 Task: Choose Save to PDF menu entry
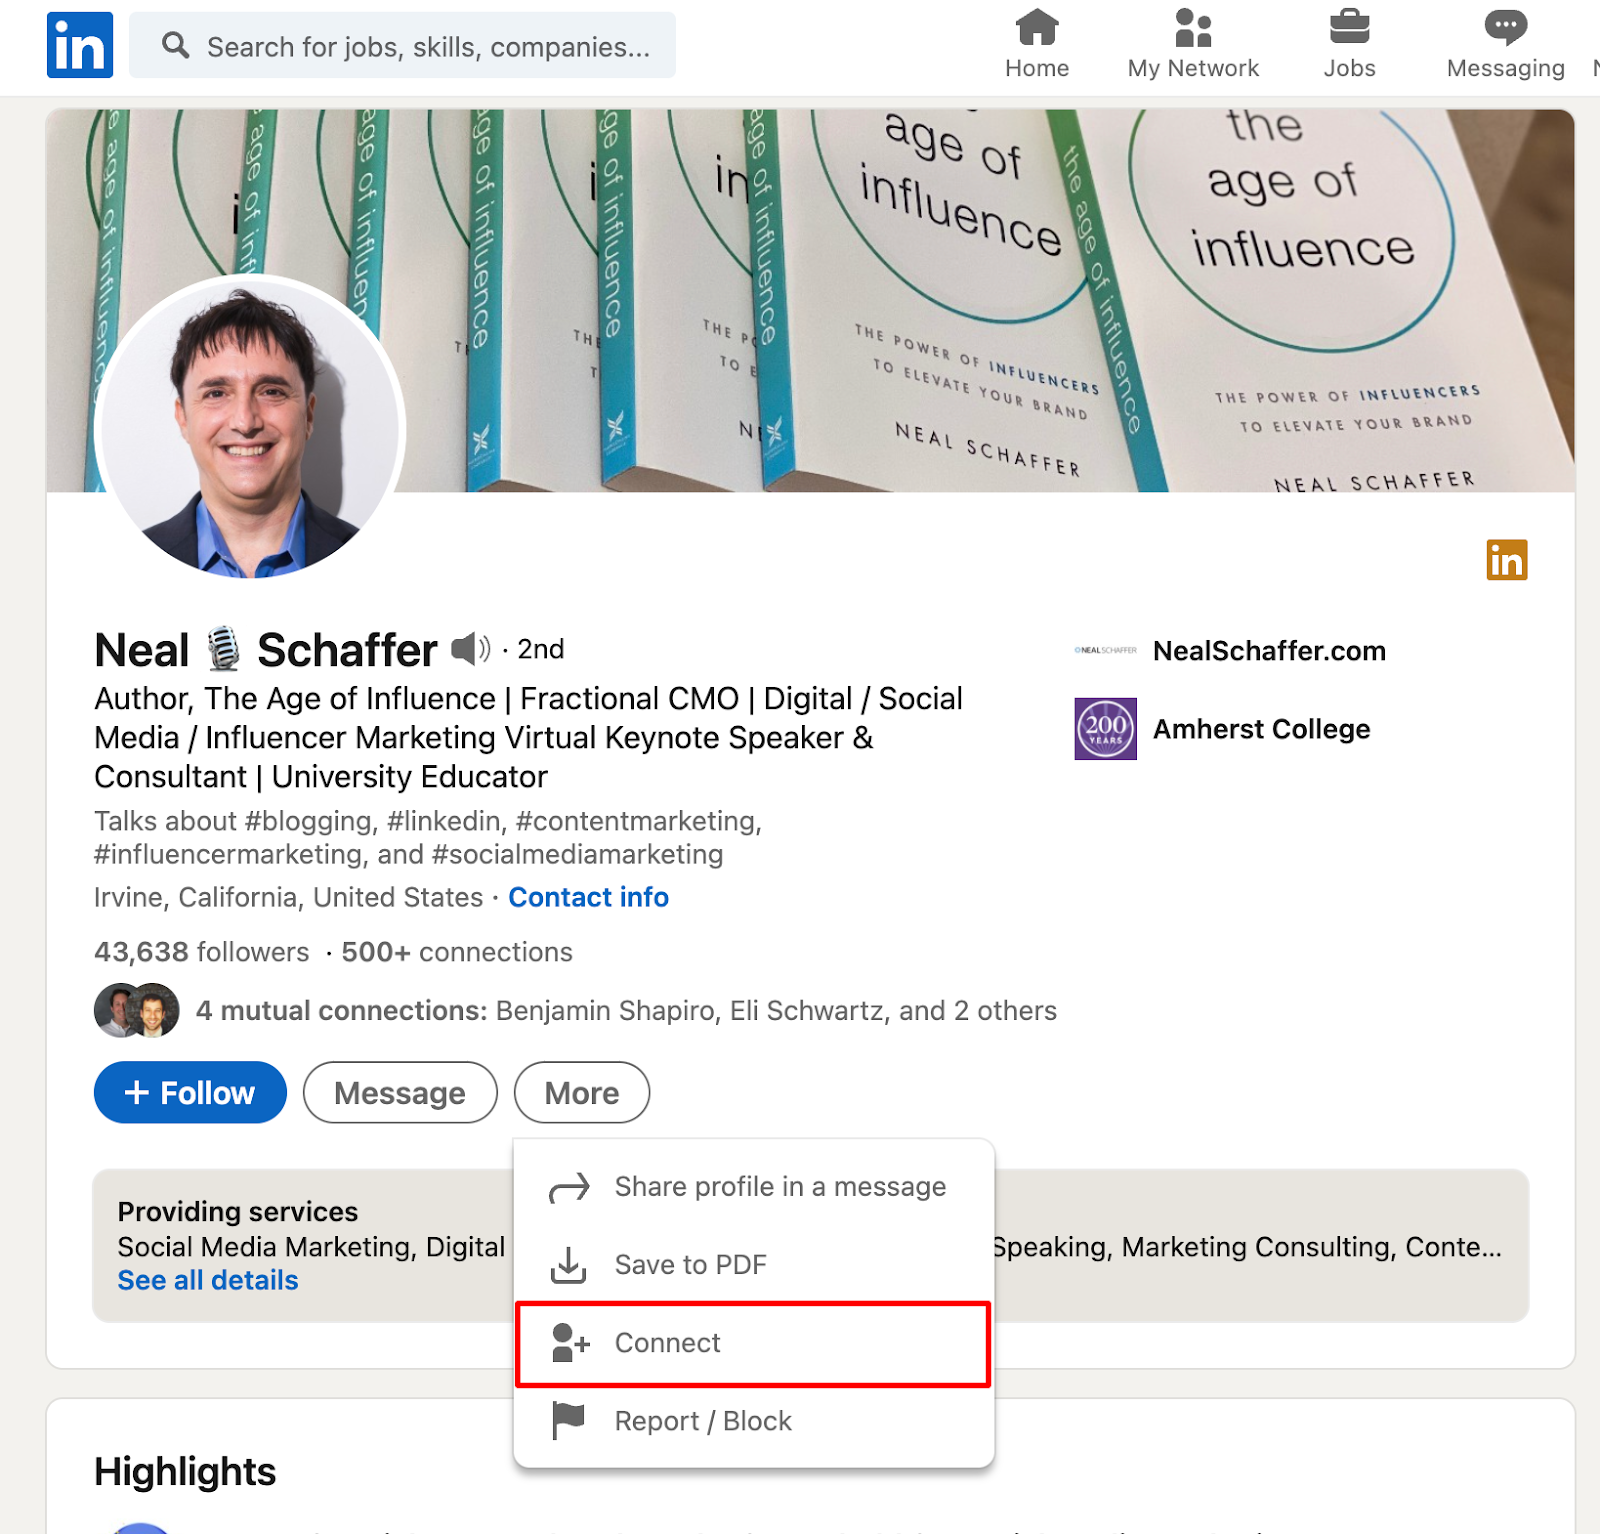(754, 1265)
